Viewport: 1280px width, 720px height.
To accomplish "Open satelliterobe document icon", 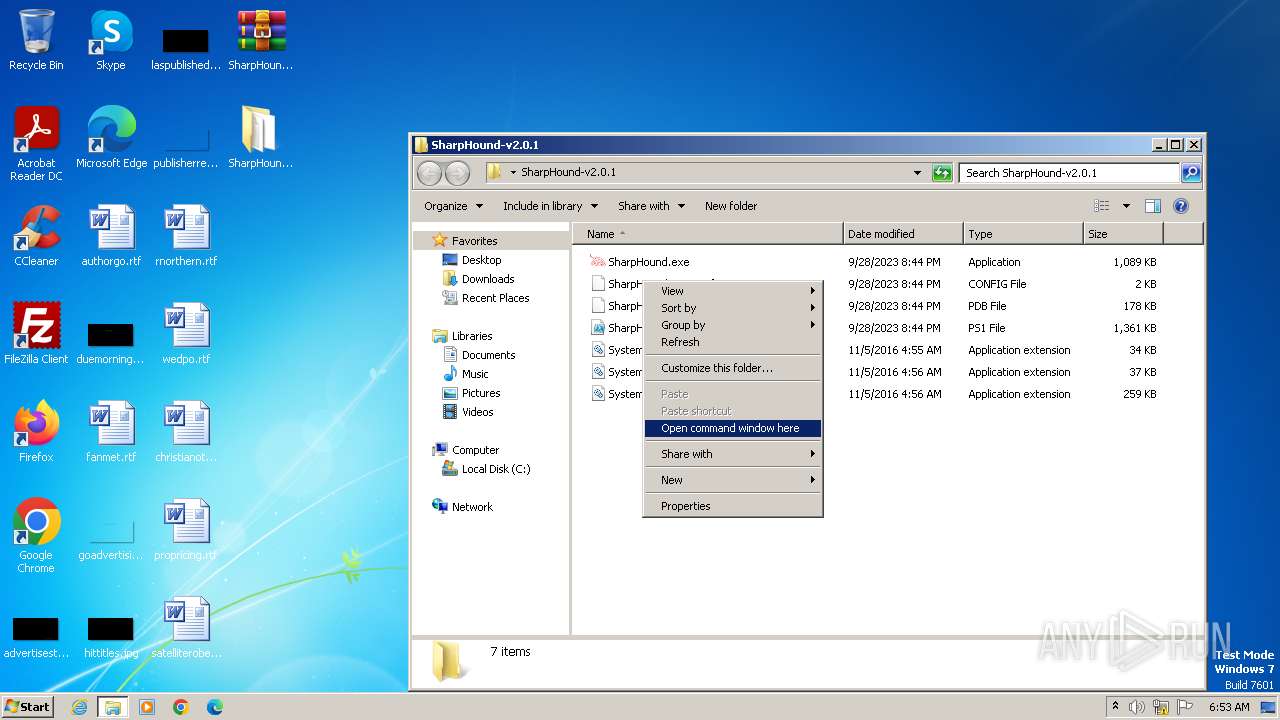I will point(186,628).
